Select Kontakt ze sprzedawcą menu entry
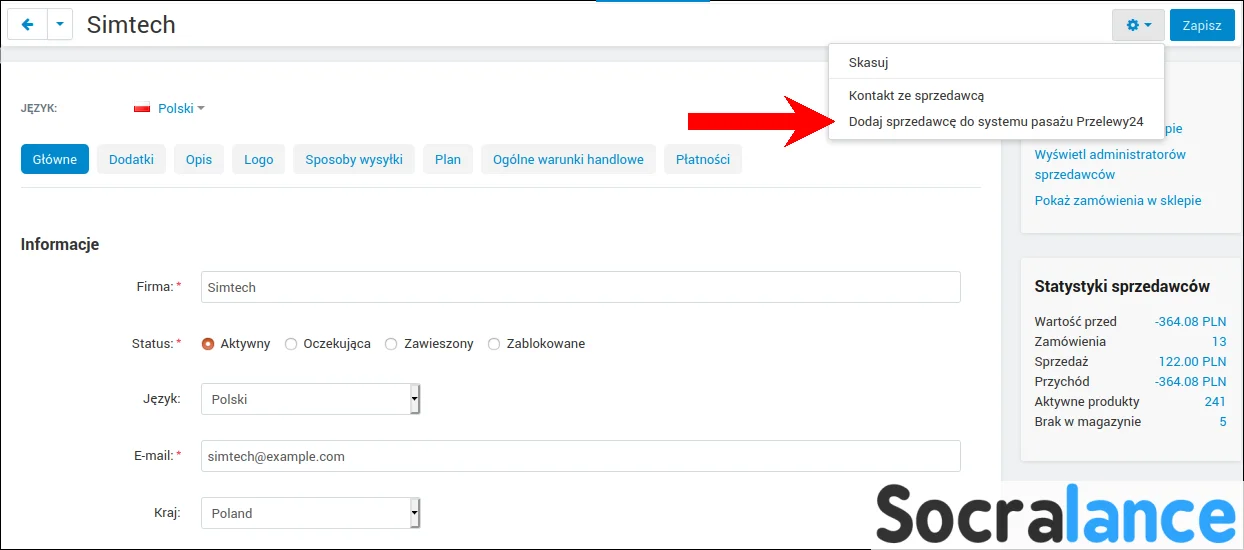1244x550 pixels. point(916,96)
